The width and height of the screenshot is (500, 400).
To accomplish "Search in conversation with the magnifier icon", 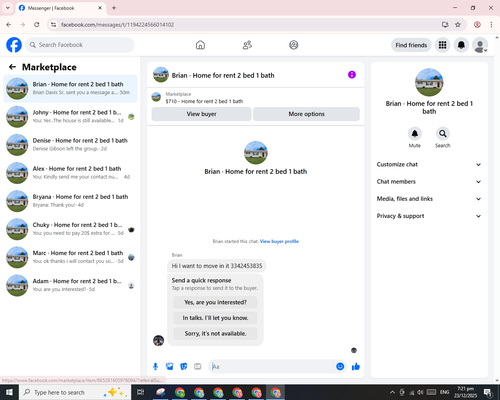I will click(443, 134).
